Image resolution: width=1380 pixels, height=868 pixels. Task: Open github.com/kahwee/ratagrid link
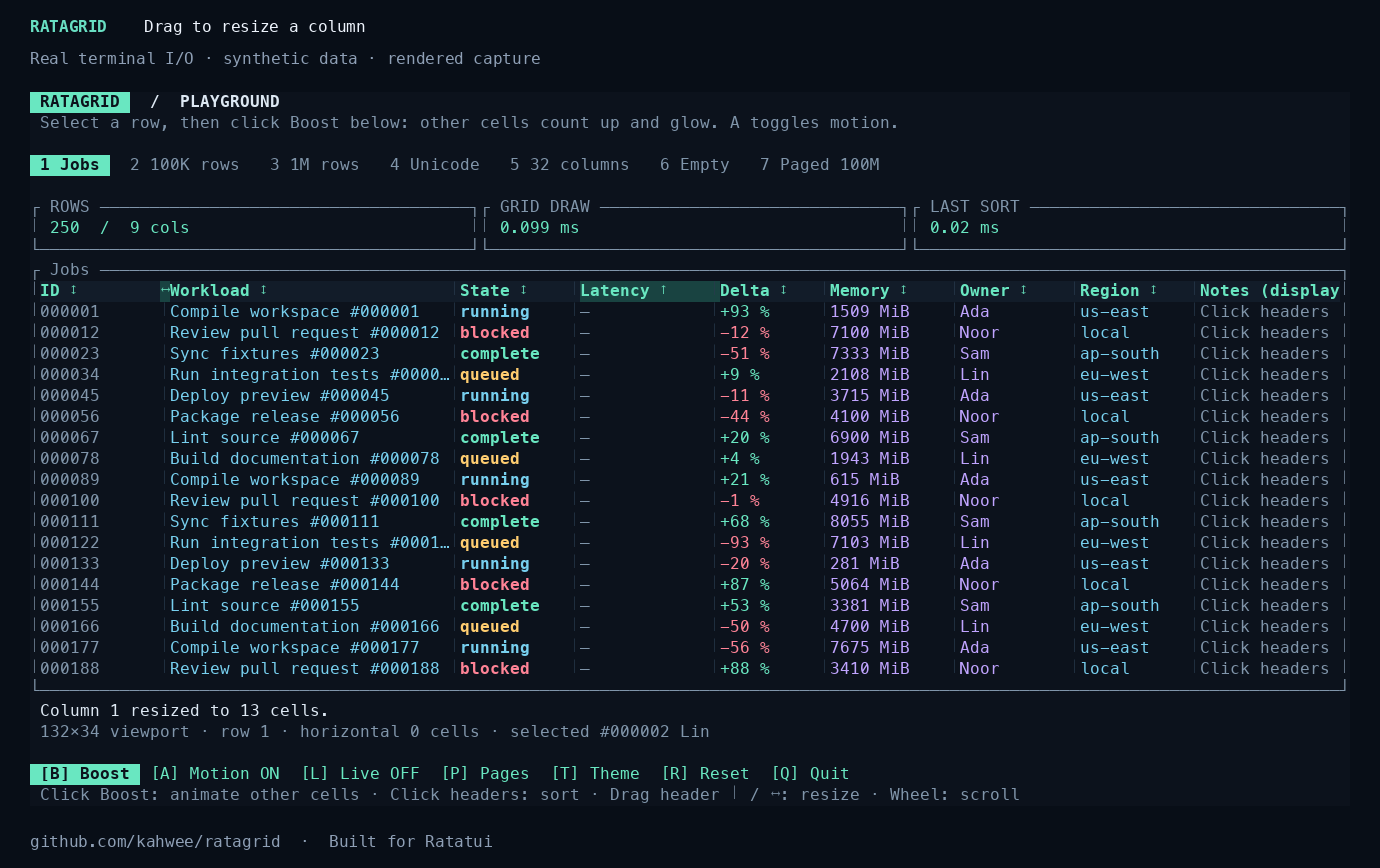(155, 841)
